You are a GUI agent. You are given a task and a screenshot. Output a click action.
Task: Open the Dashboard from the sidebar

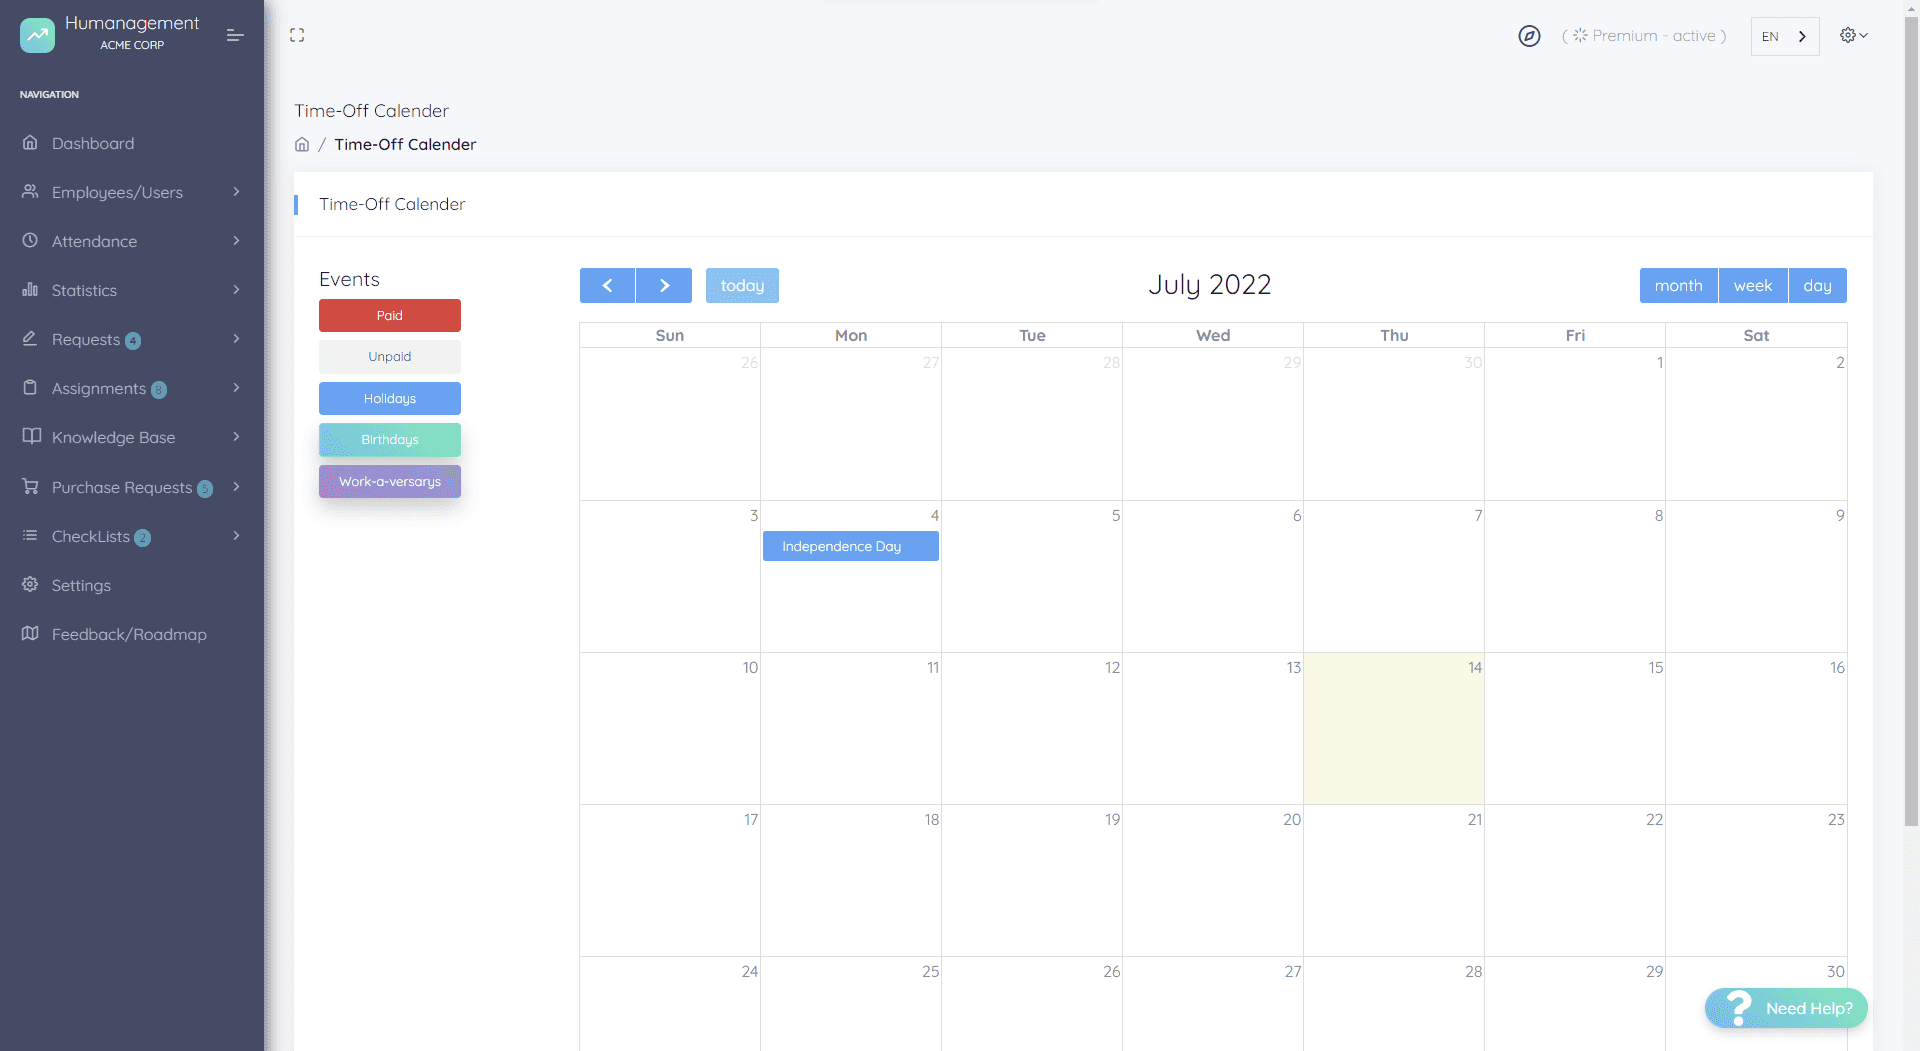93,143
